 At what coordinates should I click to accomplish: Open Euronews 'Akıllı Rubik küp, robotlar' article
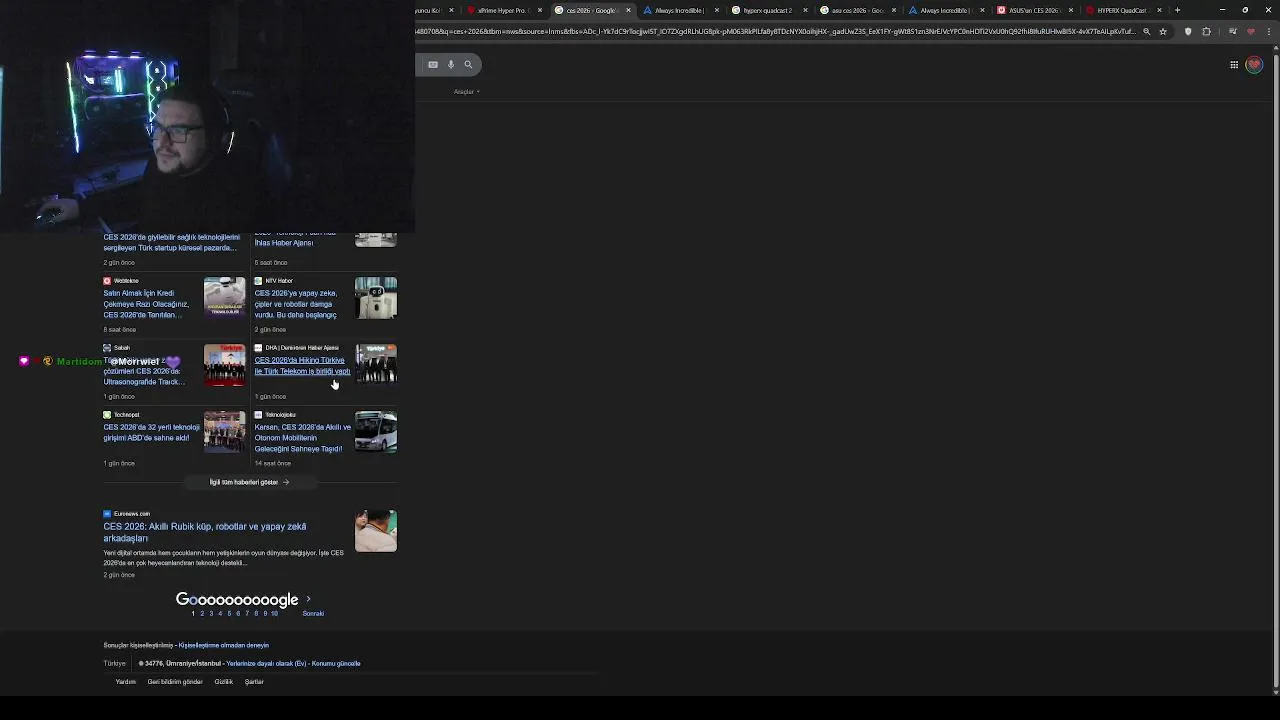click(x=205, y=532)
